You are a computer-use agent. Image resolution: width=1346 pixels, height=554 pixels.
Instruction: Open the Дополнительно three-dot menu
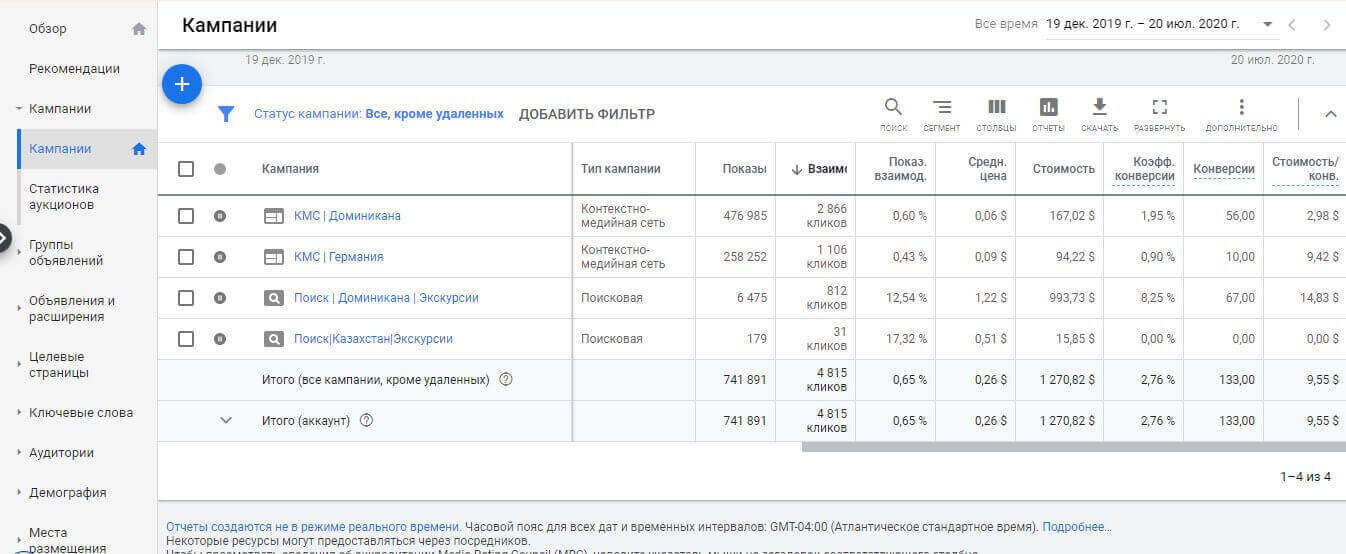point(1241,108)
